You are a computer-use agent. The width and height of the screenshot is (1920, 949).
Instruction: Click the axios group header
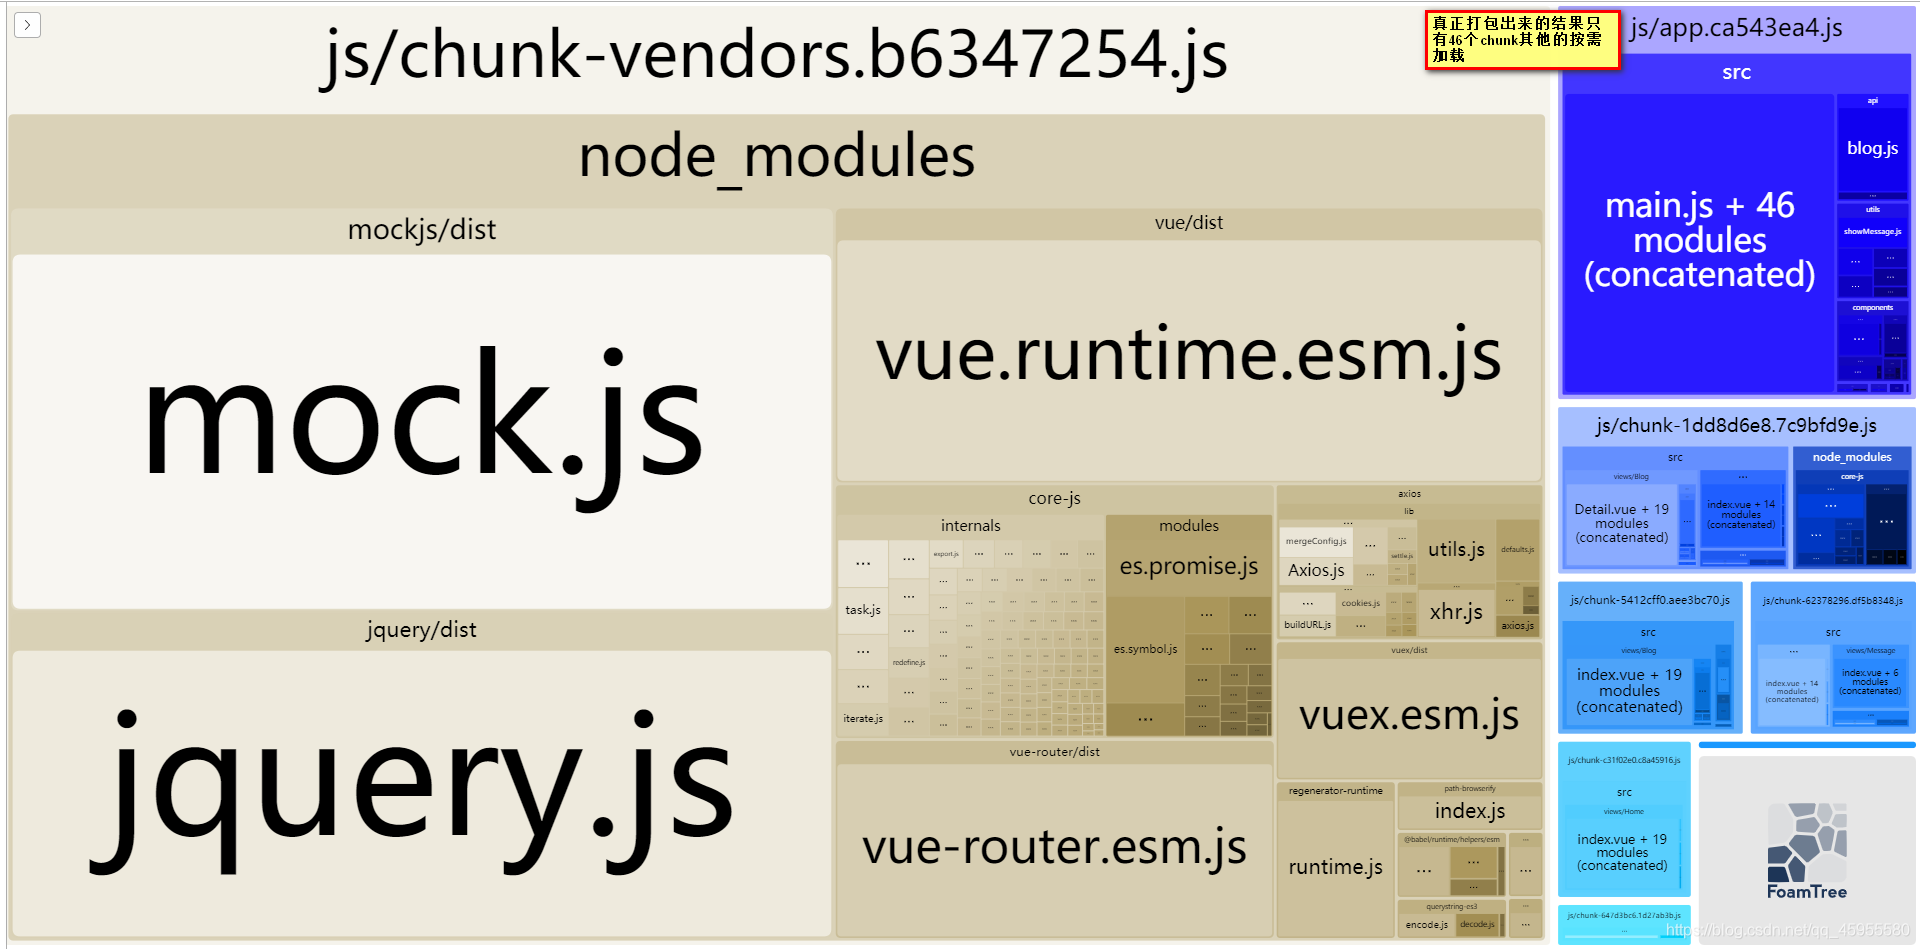1409,494
